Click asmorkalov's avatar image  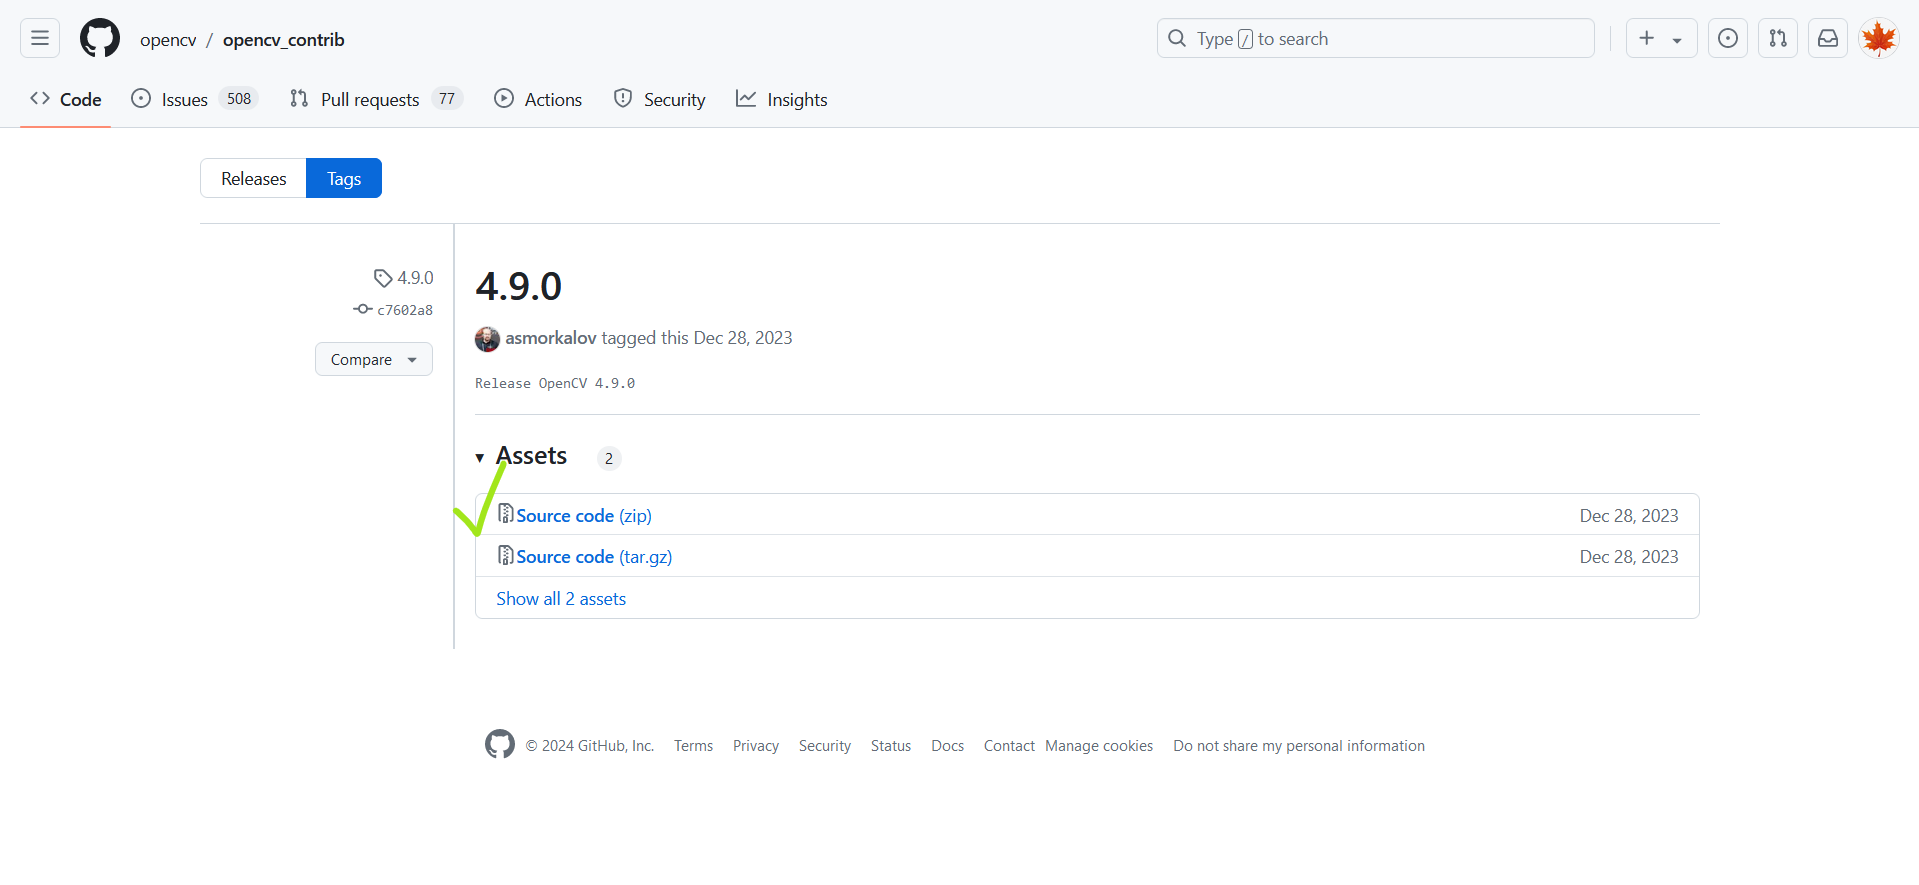click(487, 339)
